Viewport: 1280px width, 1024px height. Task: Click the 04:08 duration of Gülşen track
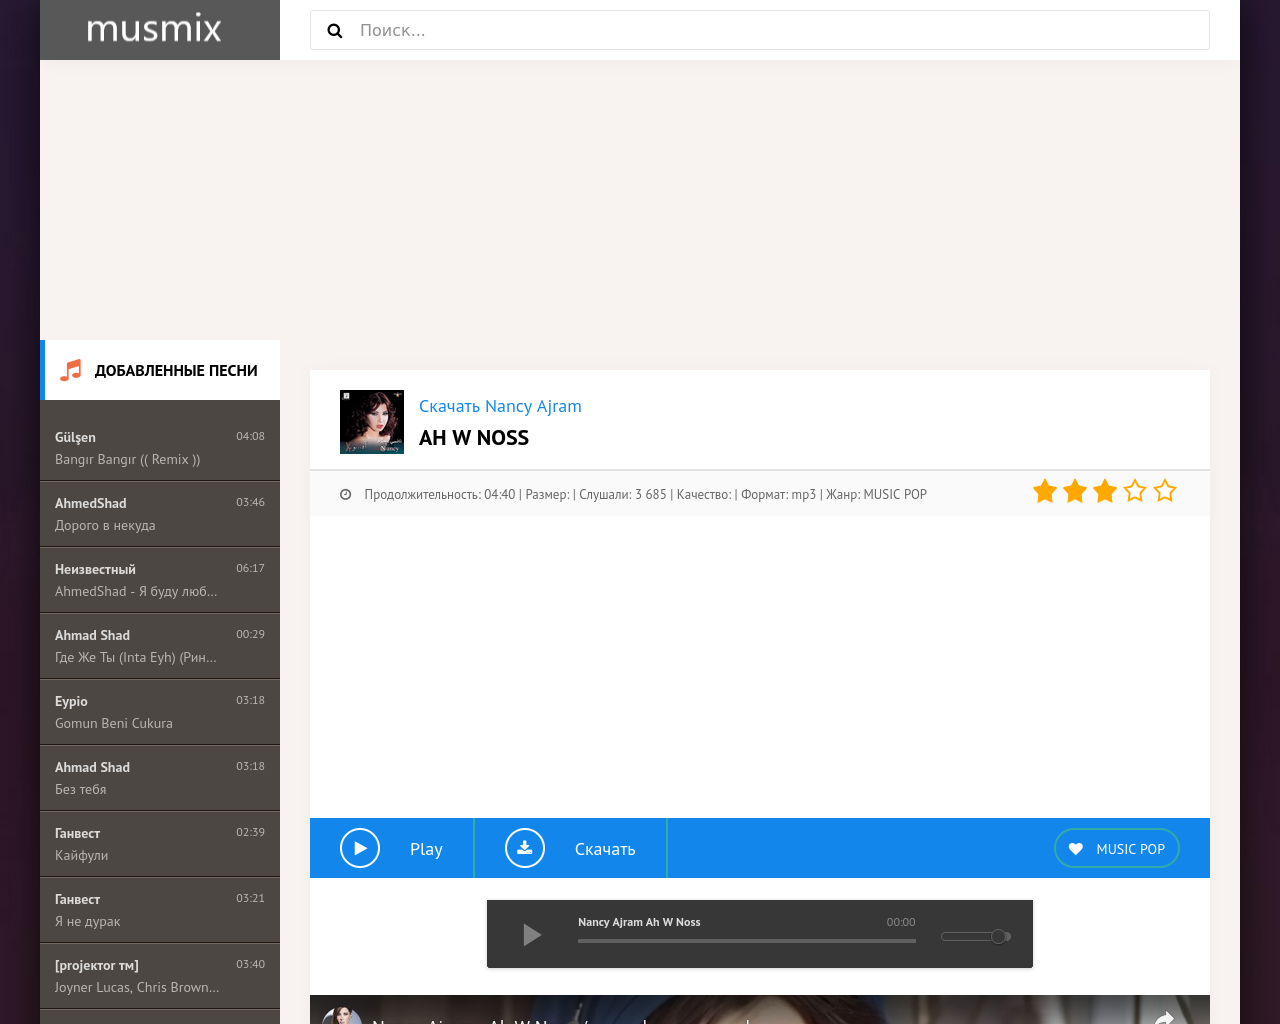pyautogui.click(x=250, y=436)
